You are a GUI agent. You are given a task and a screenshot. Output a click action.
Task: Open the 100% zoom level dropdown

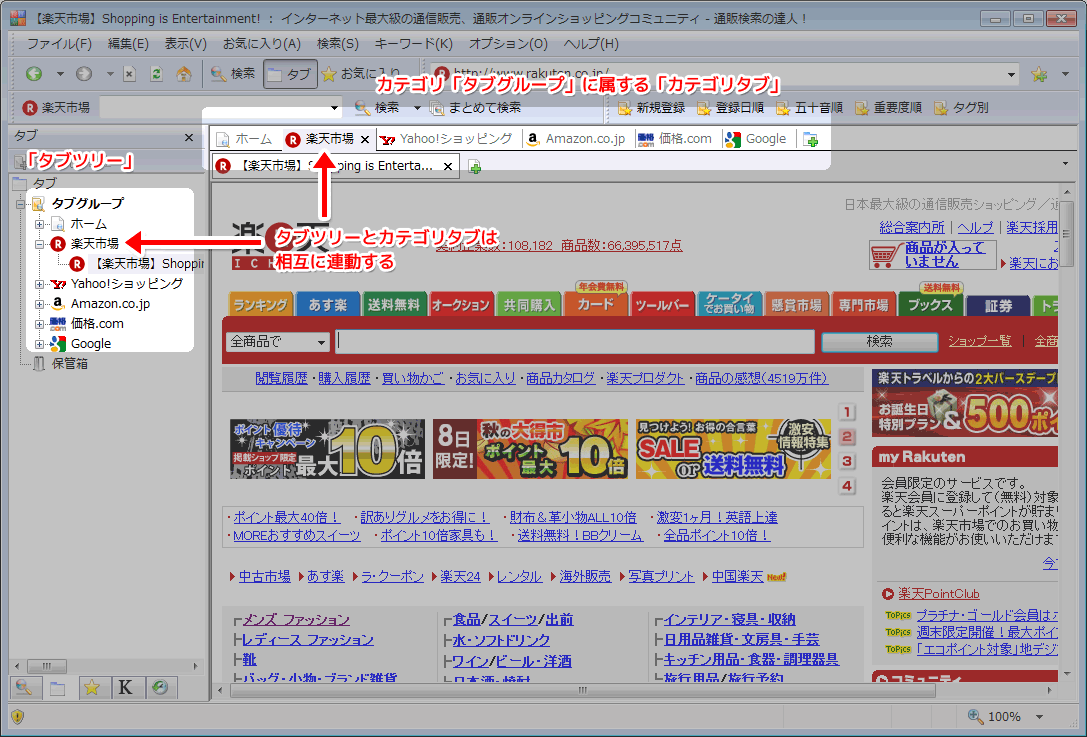1039,717
